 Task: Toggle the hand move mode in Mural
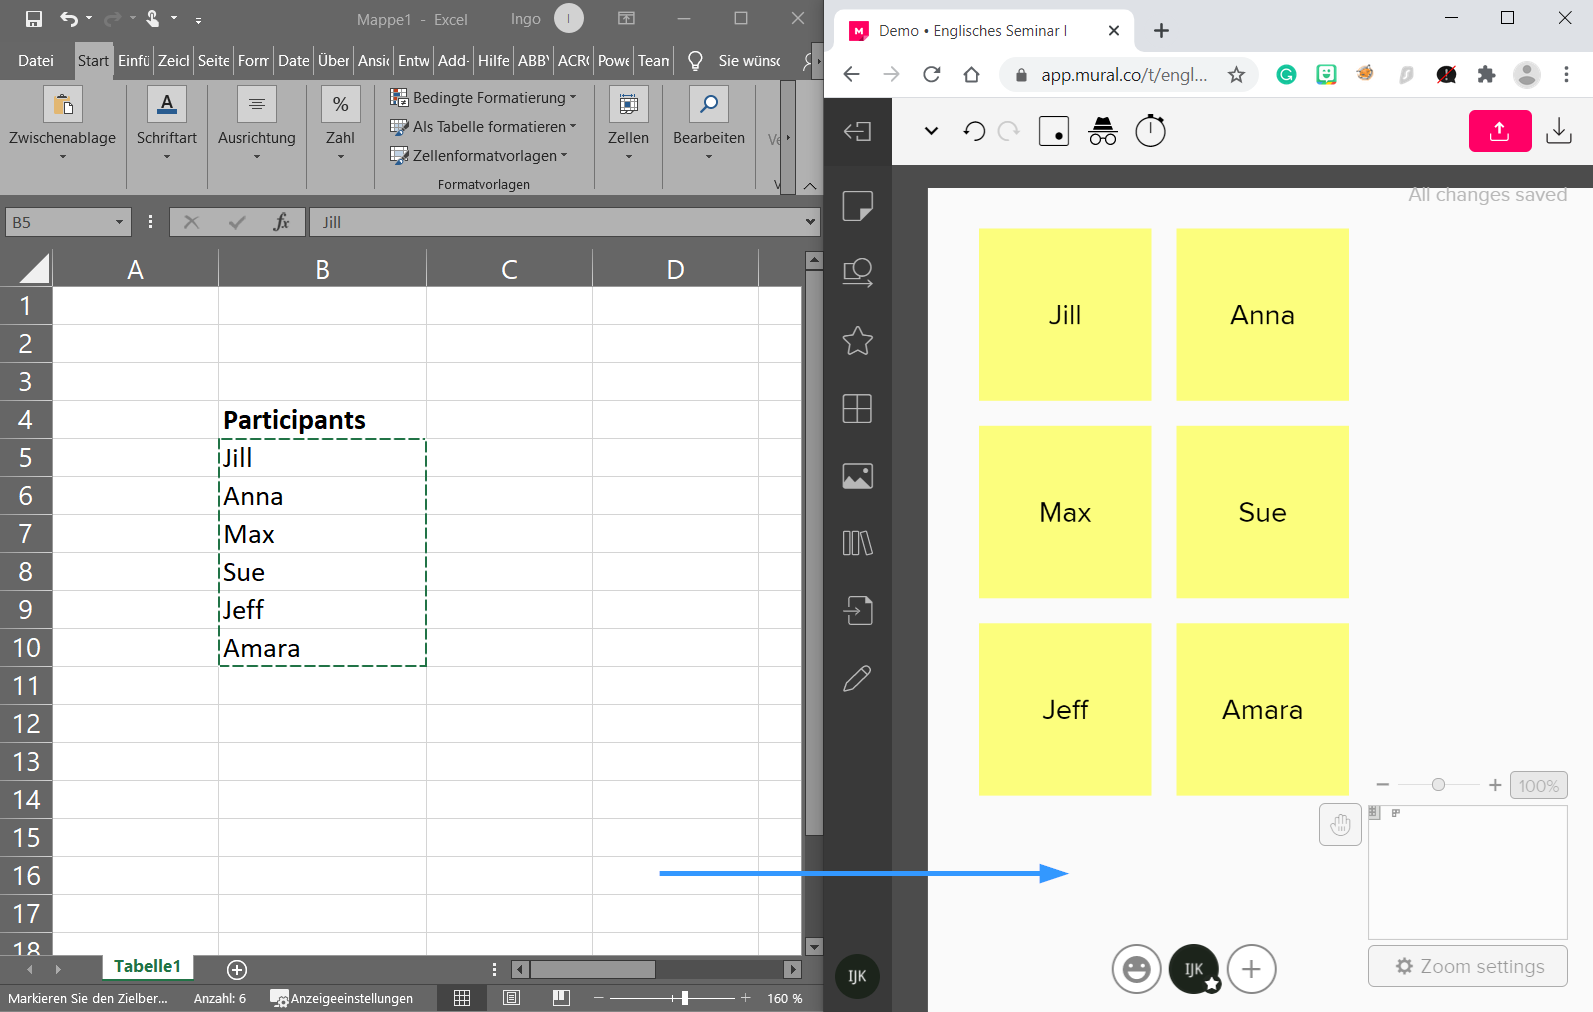pyautogui.click(x=1341, y=825)
